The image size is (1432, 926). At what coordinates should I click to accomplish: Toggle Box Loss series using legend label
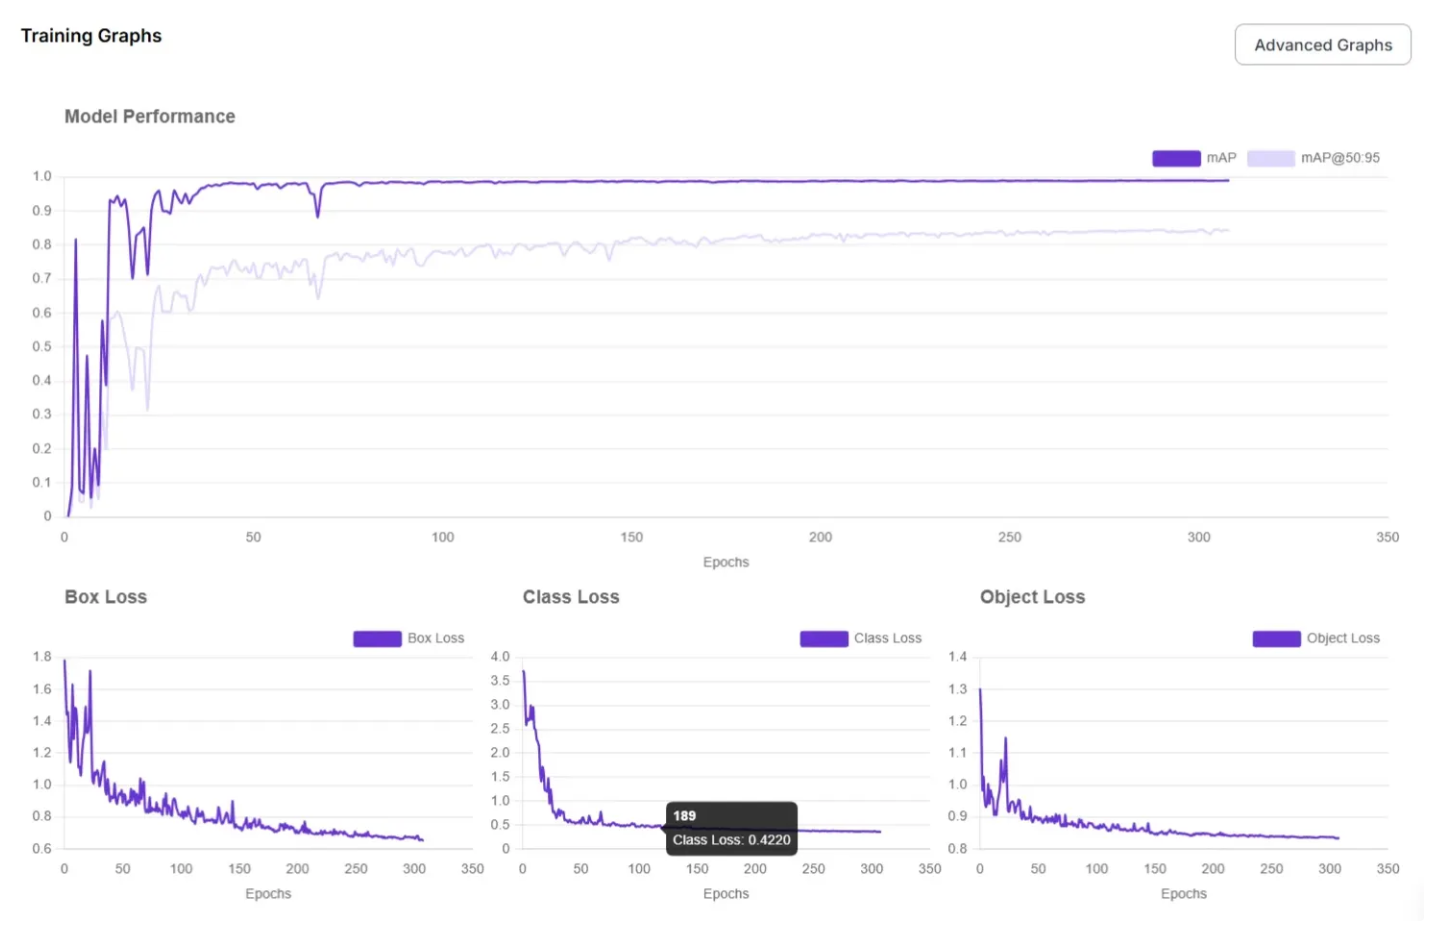point(436,638)
